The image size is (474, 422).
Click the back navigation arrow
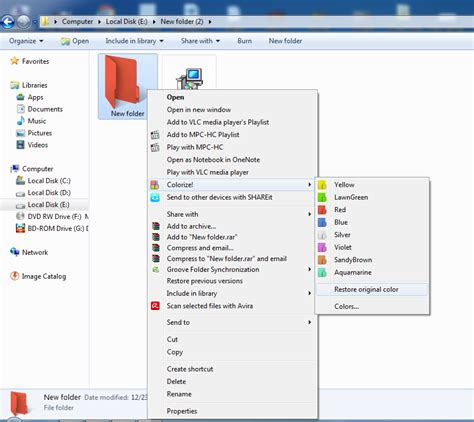7,22
